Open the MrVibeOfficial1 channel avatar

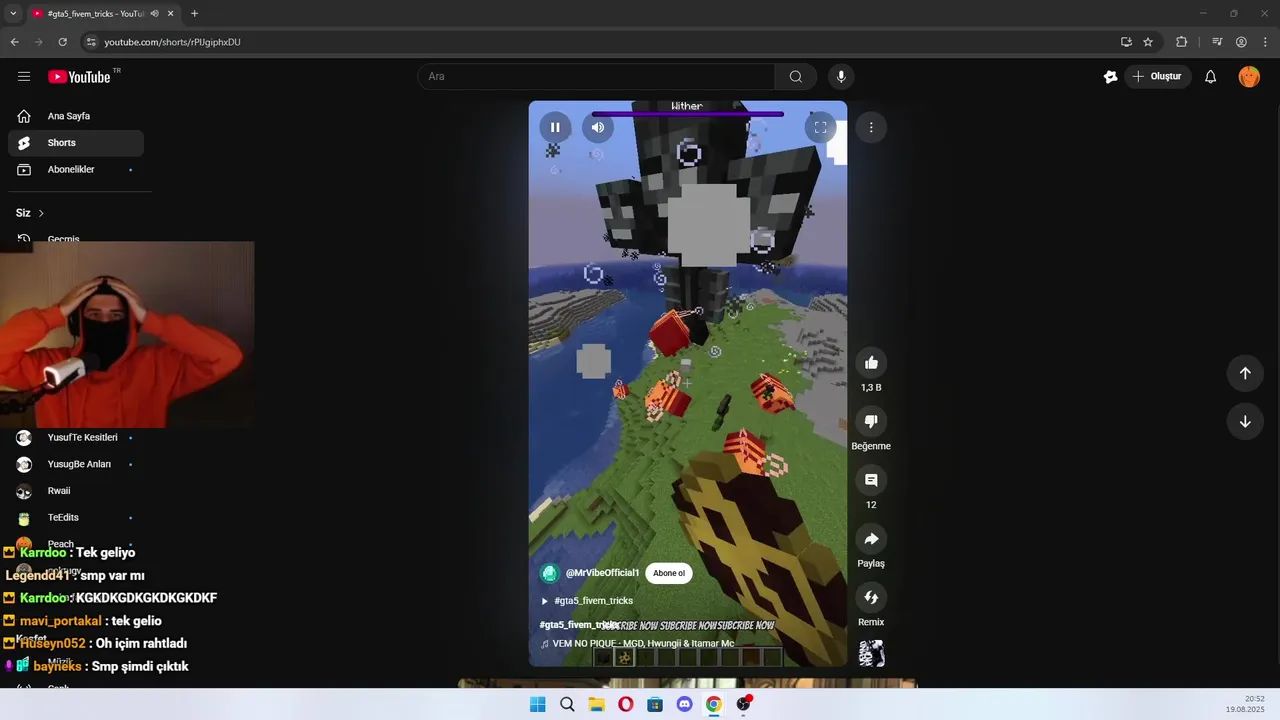click(549, 573)
